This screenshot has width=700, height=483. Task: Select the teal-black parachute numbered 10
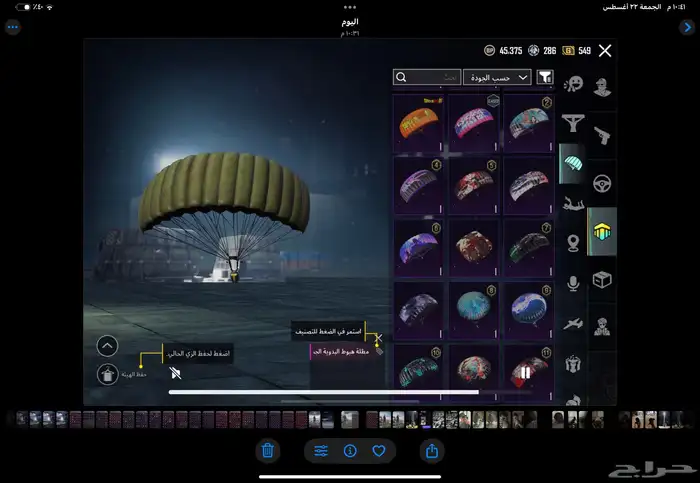click(419, 373)
